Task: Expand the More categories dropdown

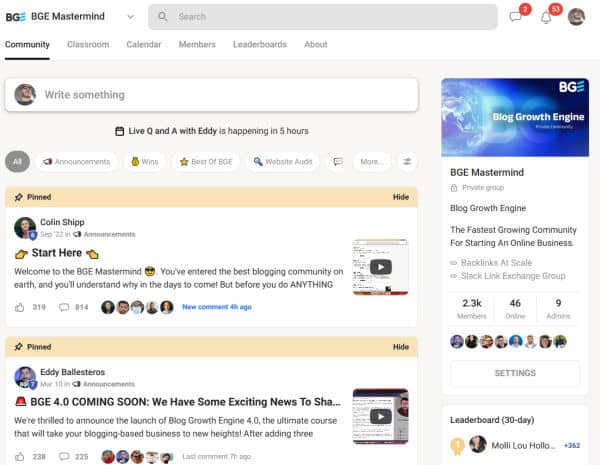Action: coord(372,162)
